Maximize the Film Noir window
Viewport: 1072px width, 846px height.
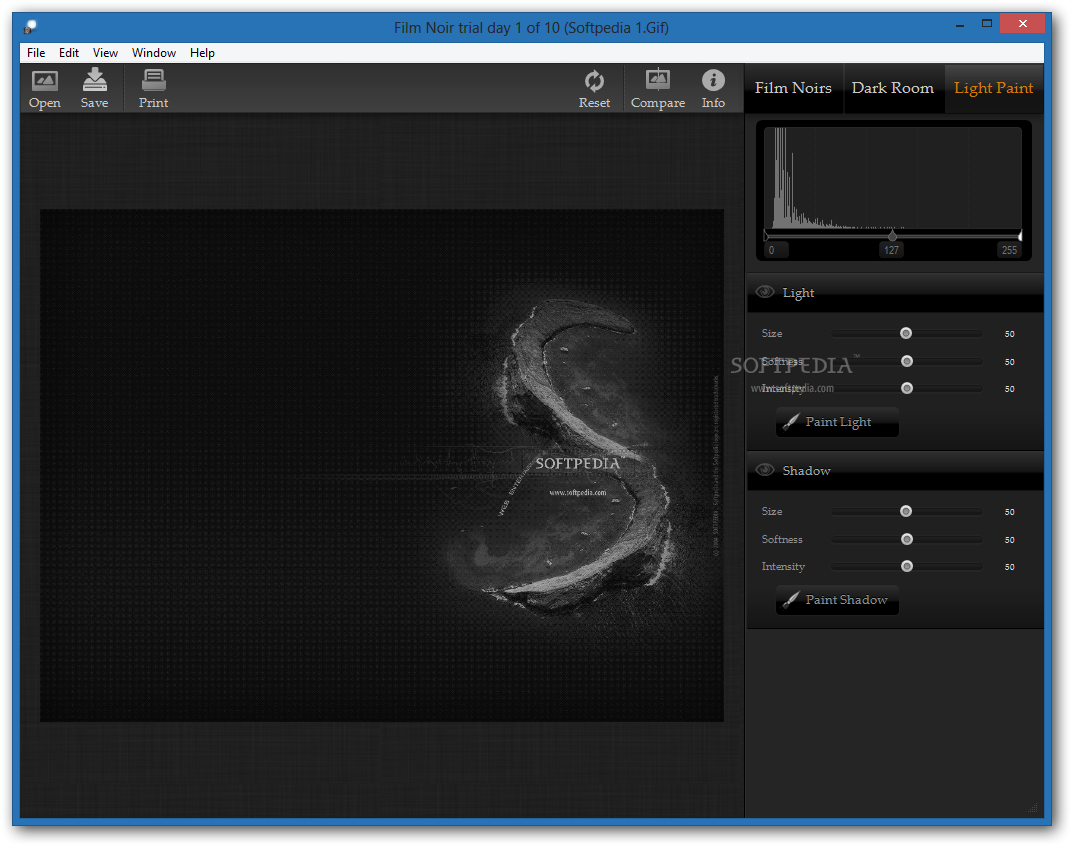pyautogui.click(x=987, y=24)
